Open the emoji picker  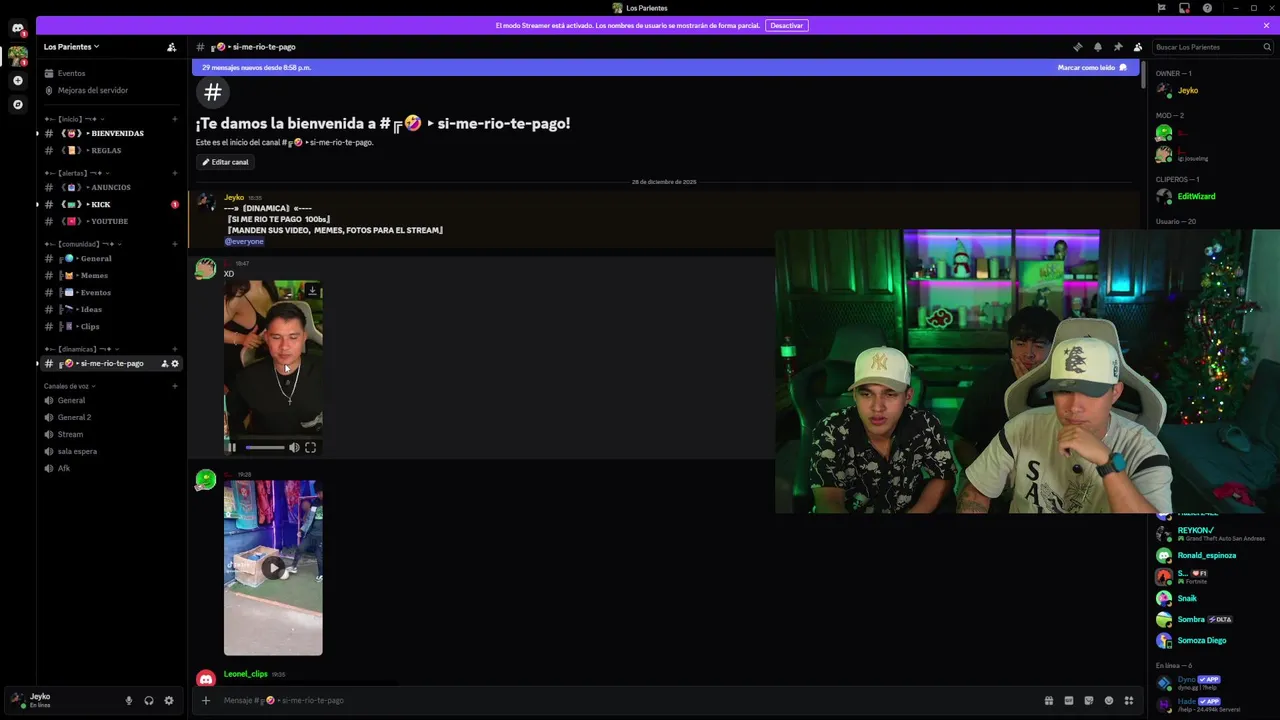[1108, 701]
